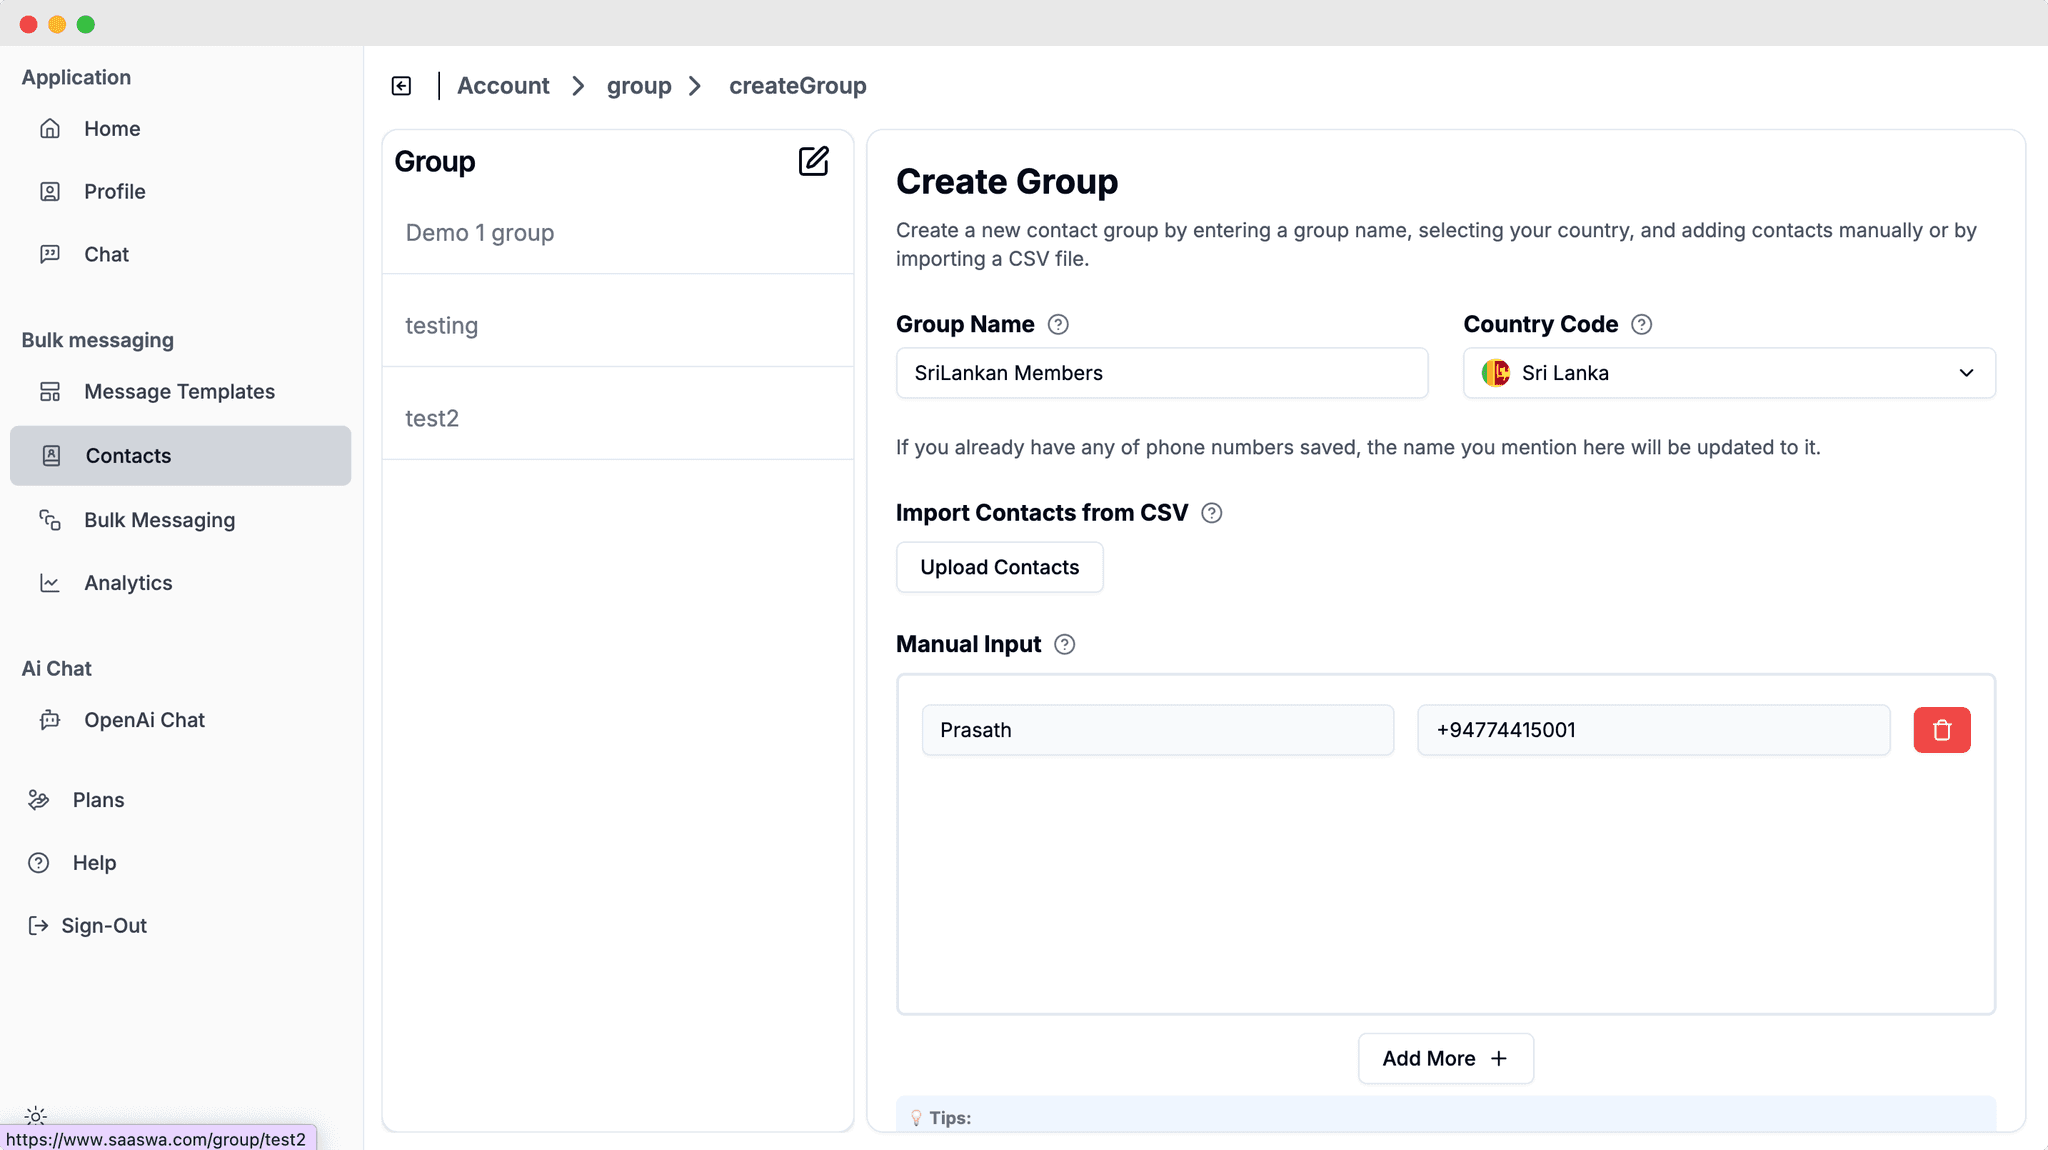Open Bulk Messaging via its icon

pyautogui.click(x=51, y=519)
